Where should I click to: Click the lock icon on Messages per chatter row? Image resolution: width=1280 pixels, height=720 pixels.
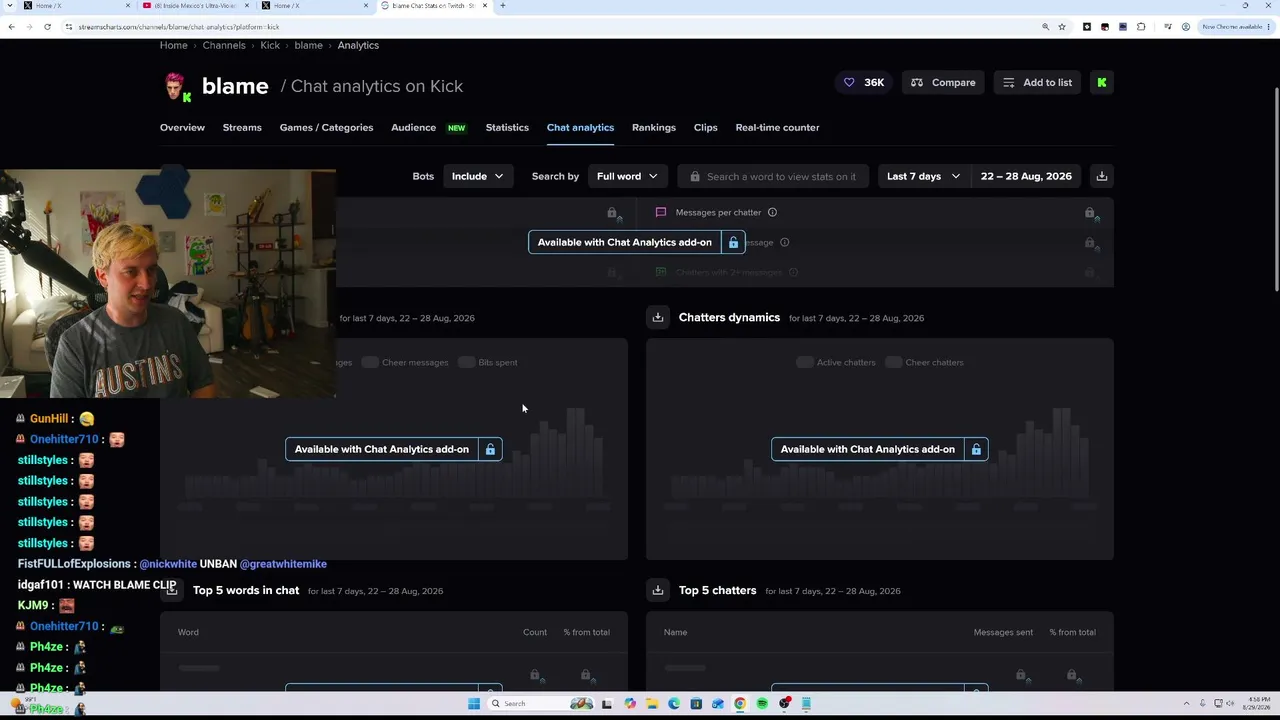click(1090, 212)
